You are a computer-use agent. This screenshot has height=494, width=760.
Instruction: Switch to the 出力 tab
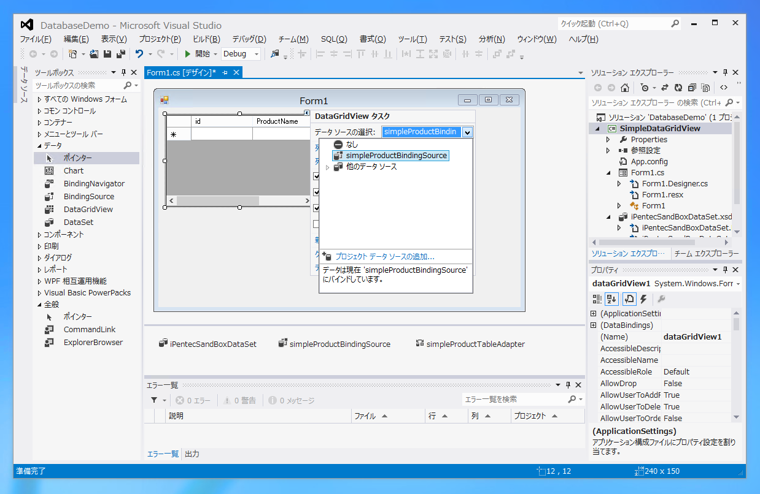[192, 454]
